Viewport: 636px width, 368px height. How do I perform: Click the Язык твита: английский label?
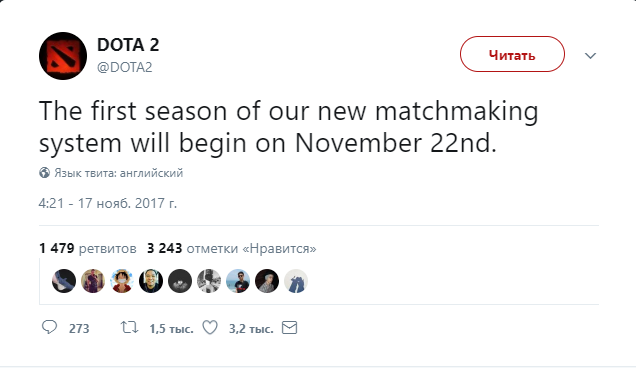tap(118, 173)
